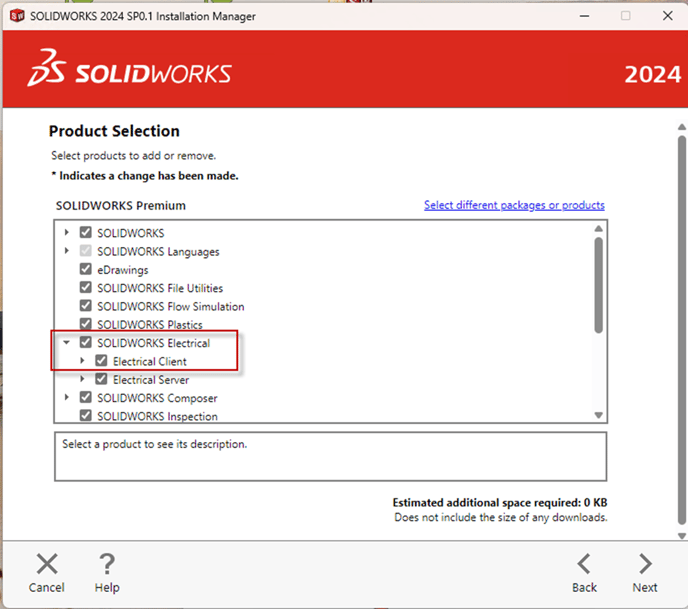Click the SOLIDWORKS logo in red banner
This screenshot has width=688, height=609.
click(x=130, y=73)
